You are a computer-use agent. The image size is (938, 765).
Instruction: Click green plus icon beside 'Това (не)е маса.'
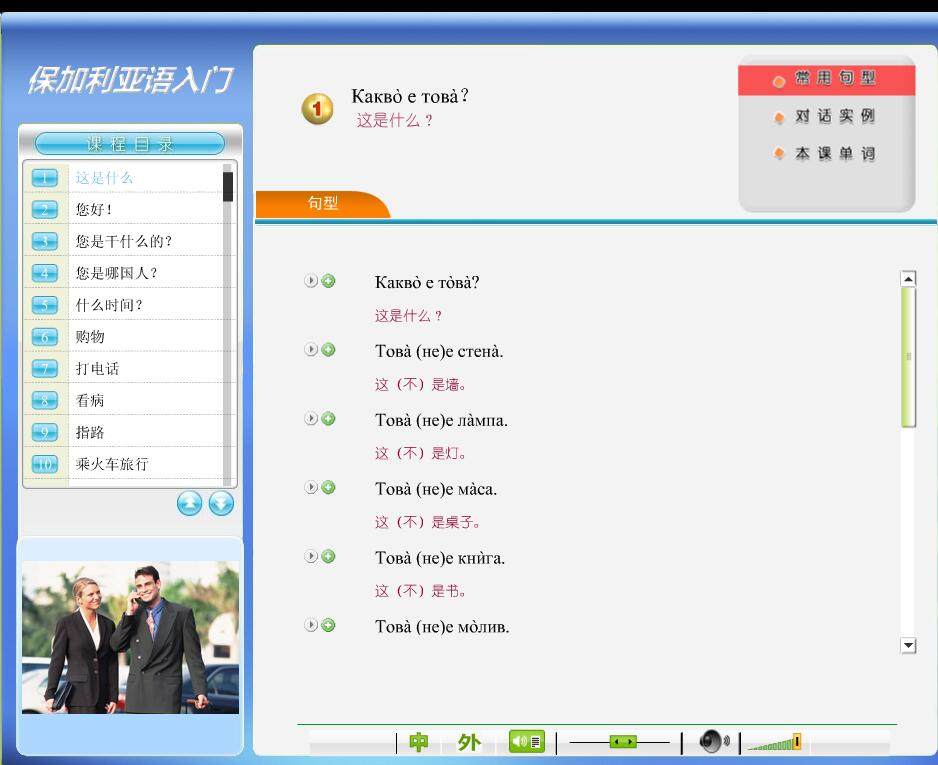[x=328, y=488]
